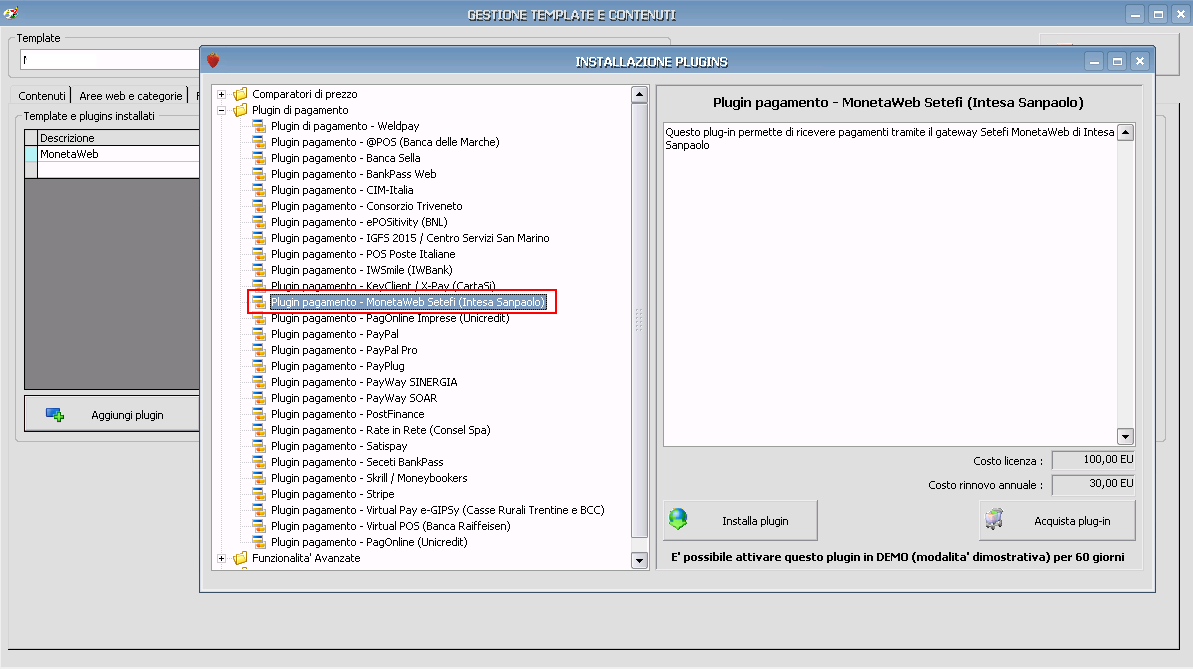This screenshot has width=1193, height=669.
Task: Click the Satispay plugin icon
Action: tap(259, 446)
